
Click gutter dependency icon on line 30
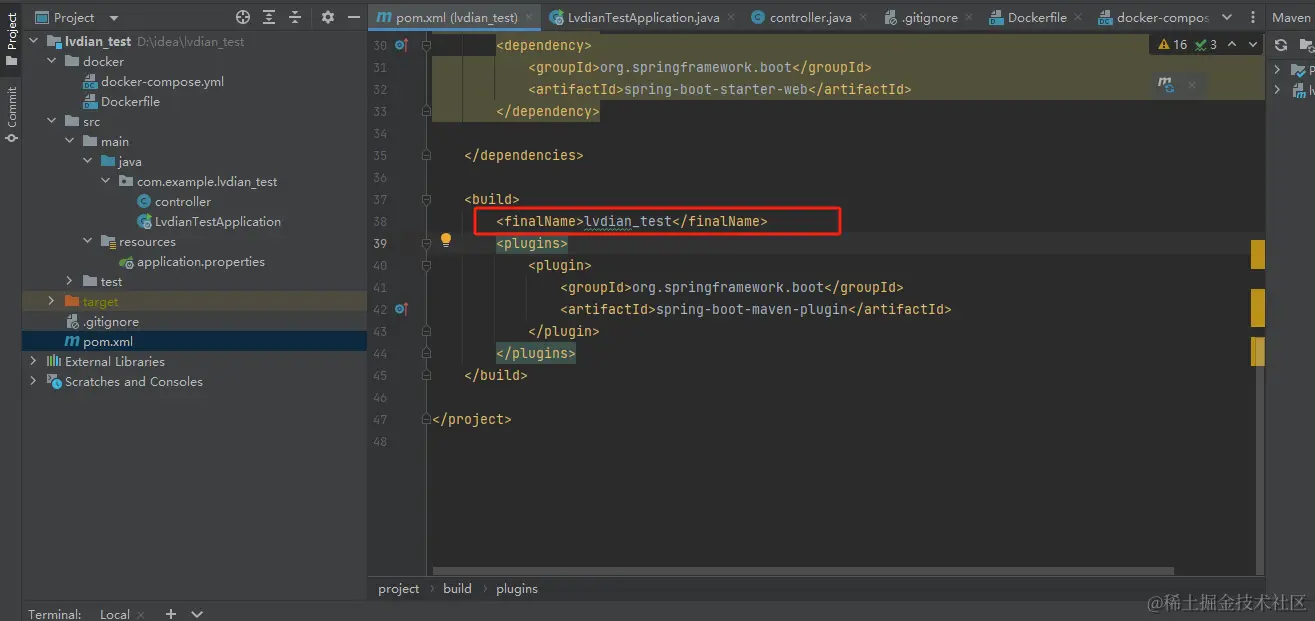(x=401, y=45)
